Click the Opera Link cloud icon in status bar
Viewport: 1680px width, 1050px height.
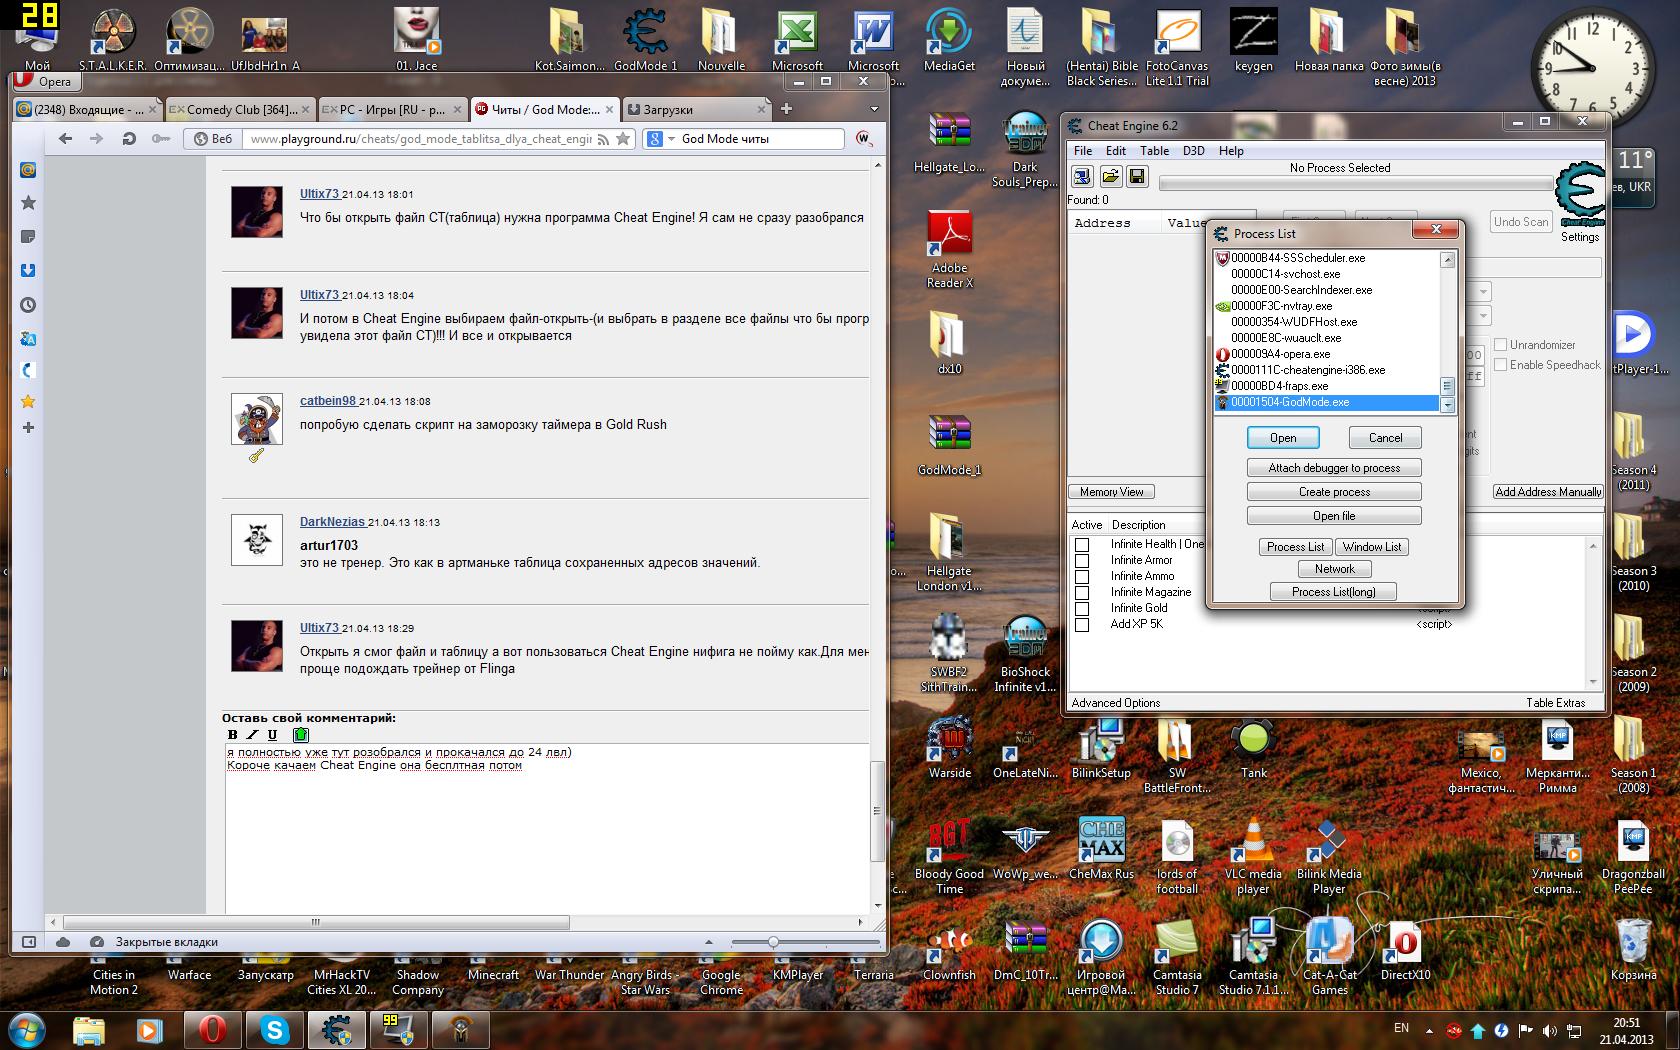click(63, 942)
